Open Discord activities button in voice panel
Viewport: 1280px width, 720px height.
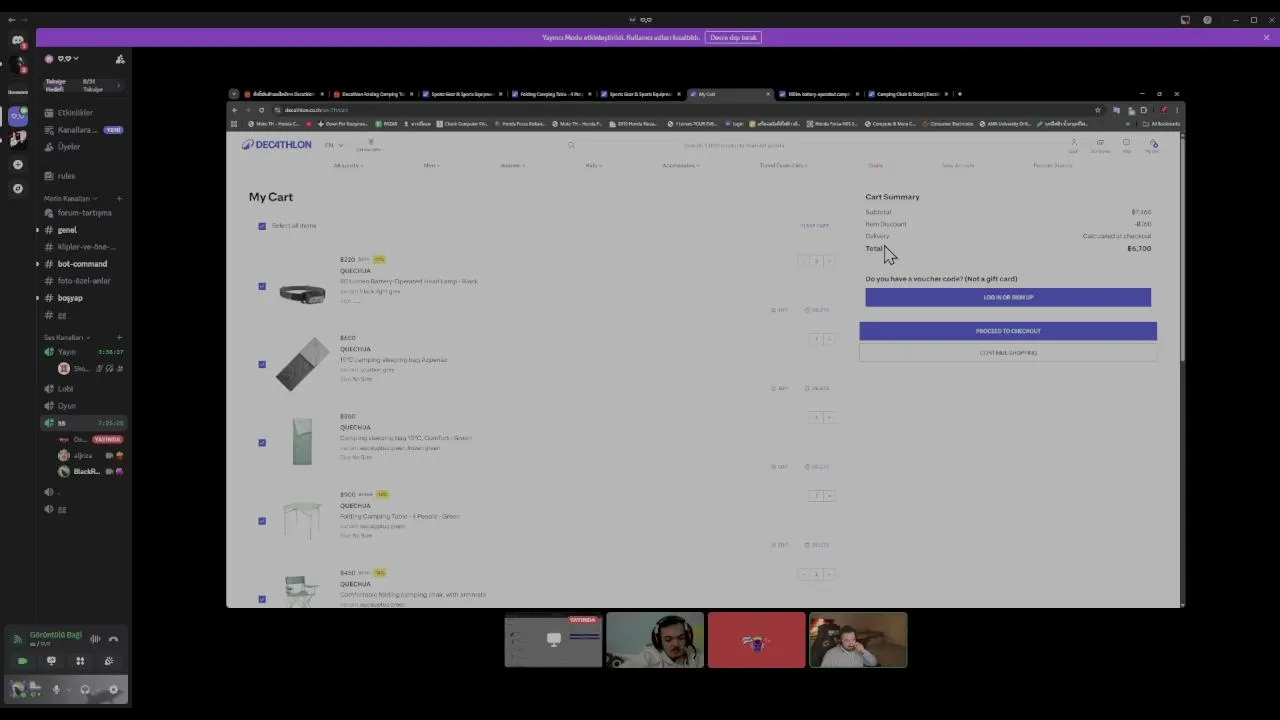pyautogui.click(x=80, y=661)
